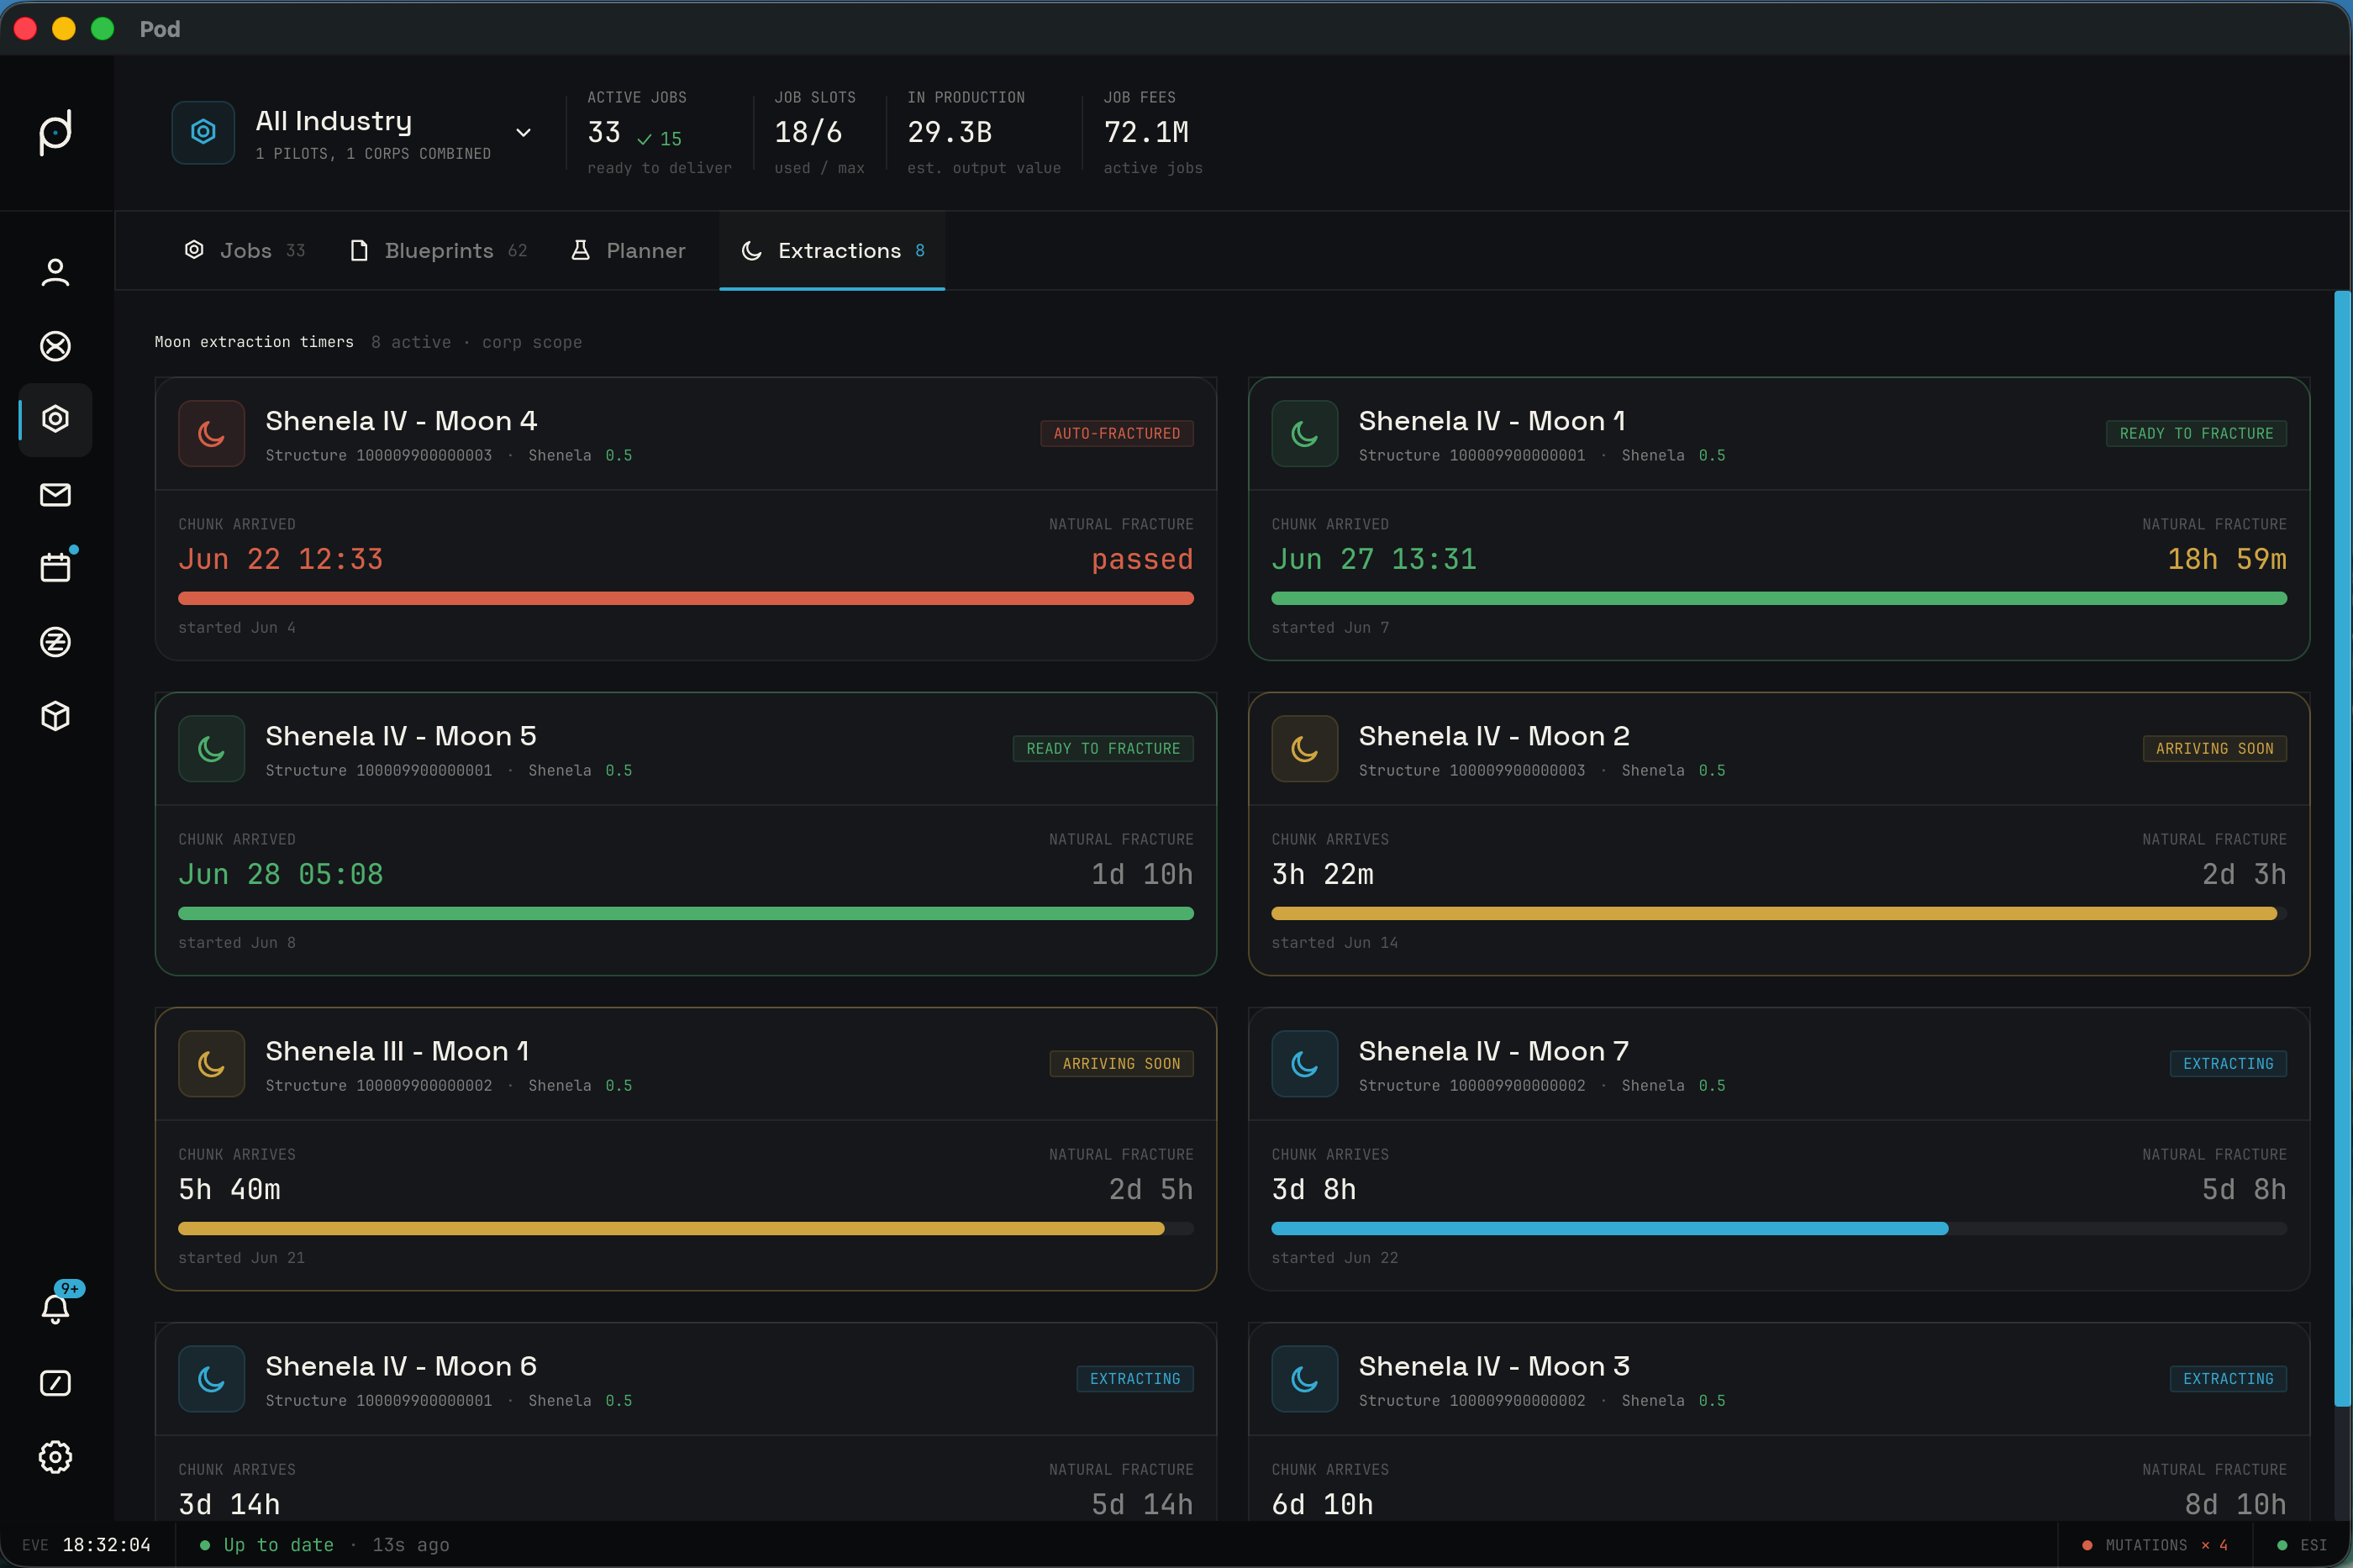Click the 18/6 job slots value
The image size is (2353, 1568).
point(808,132)
